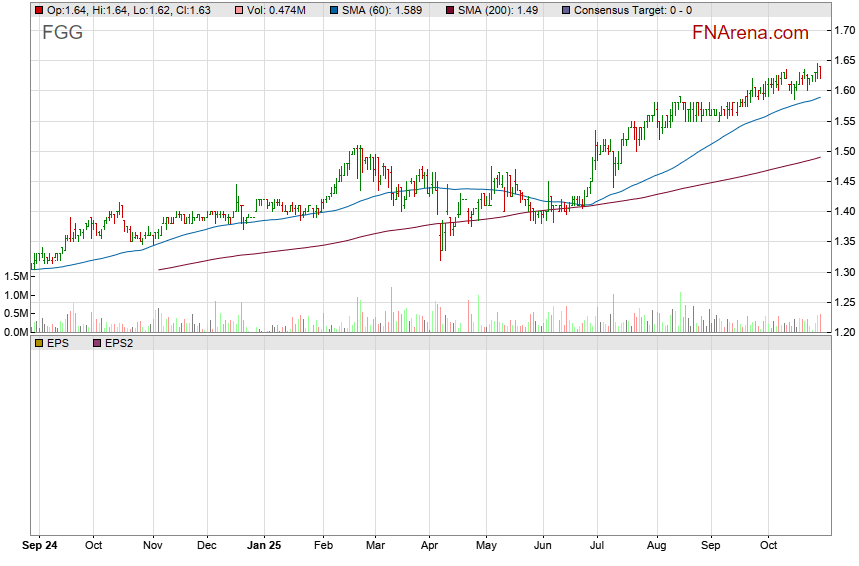
Task: Click the dark red SMA (200) swatch
Action: coord(450,10)
